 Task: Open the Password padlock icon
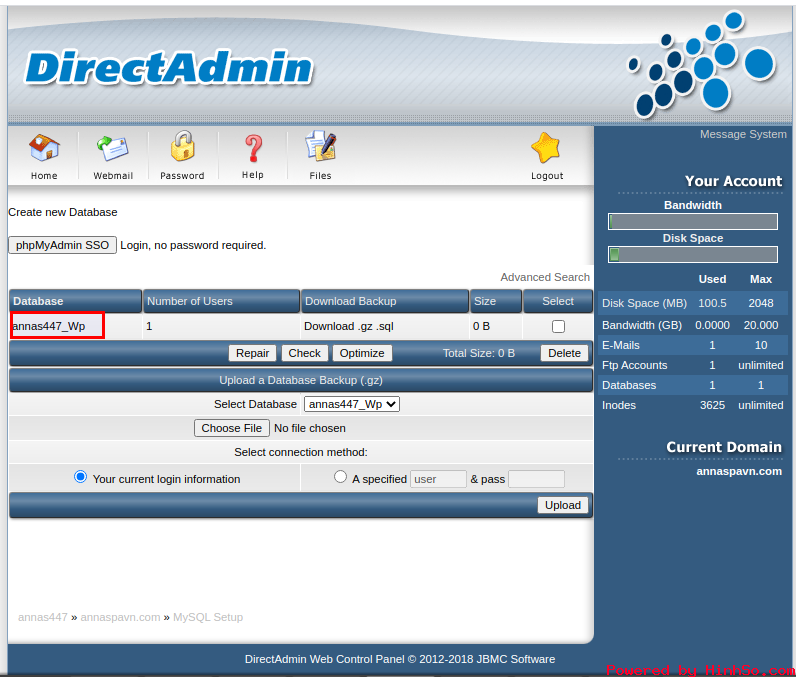182,146
